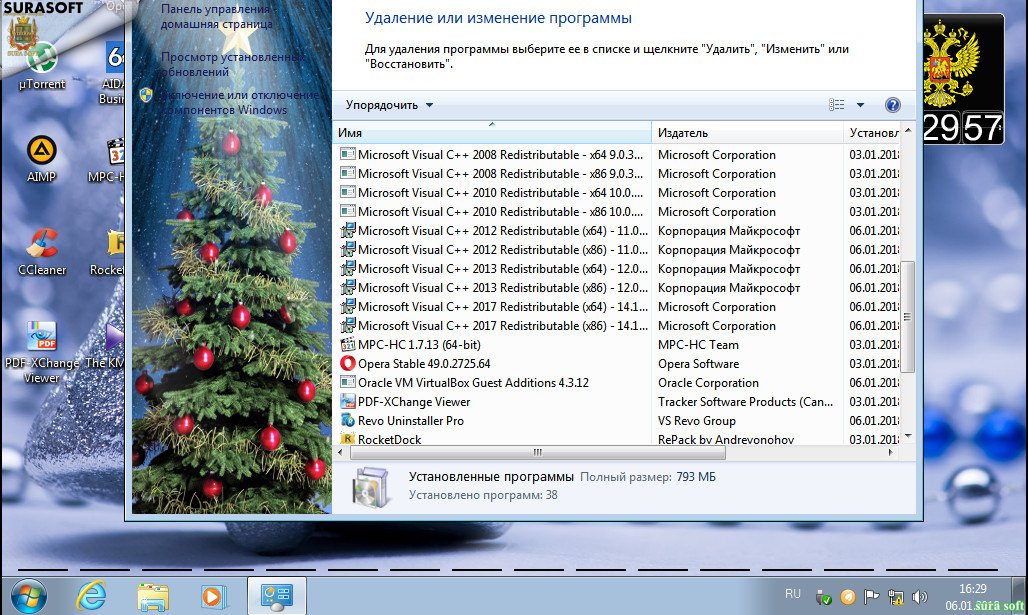Open PDF-XChange Viewer desktop icon
The height and width of the screenshot is (615, 1028).
(x=41, y=351)
